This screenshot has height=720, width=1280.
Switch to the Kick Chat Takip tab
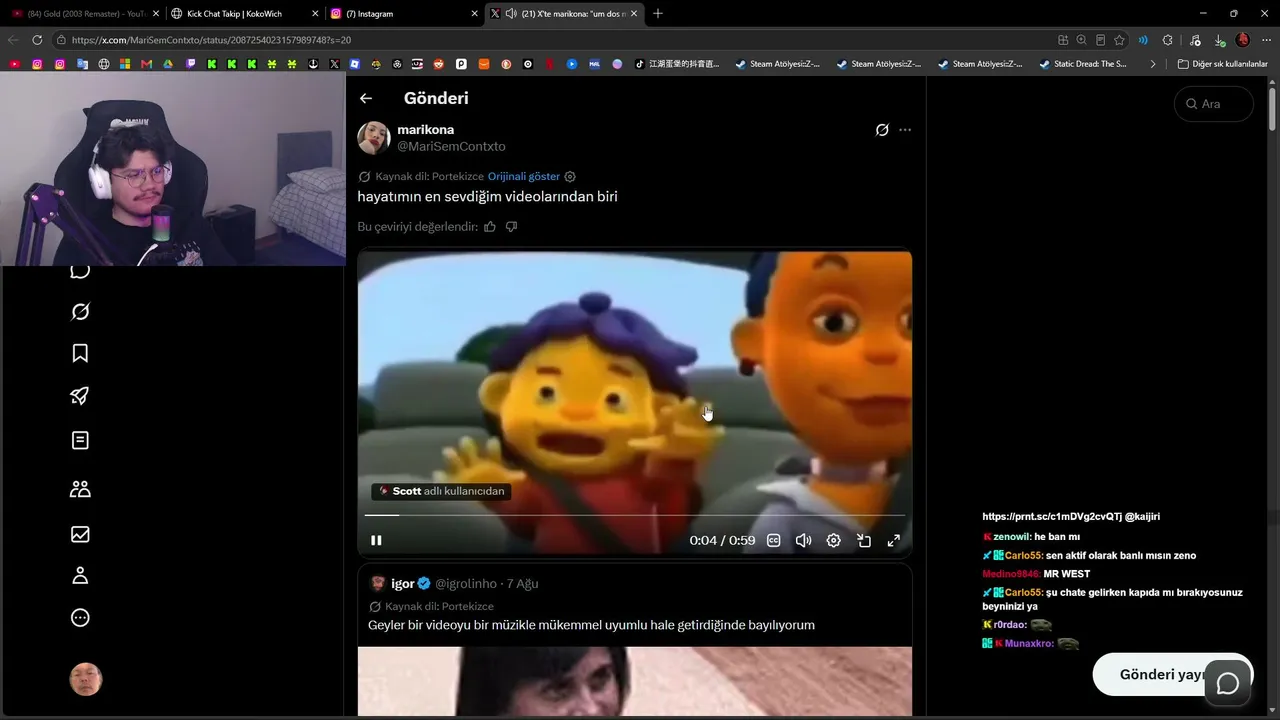tap(244, 14)
